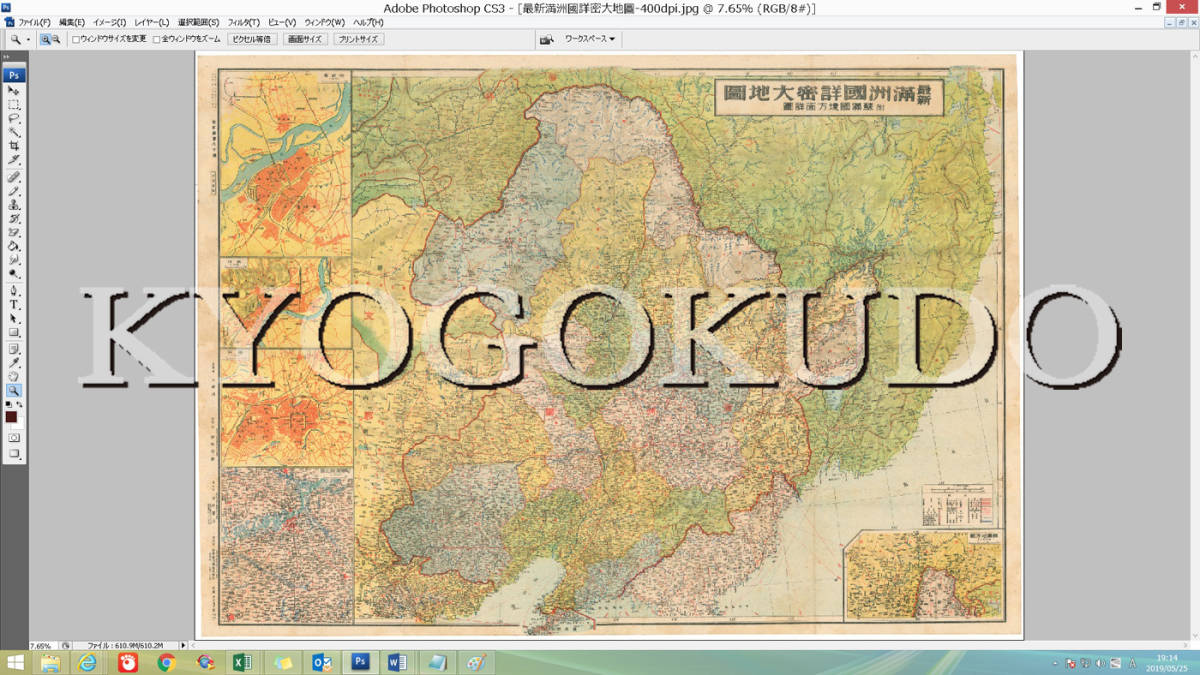Open Excel from the taskbar

pyautogui.click(x=242, y=663)
